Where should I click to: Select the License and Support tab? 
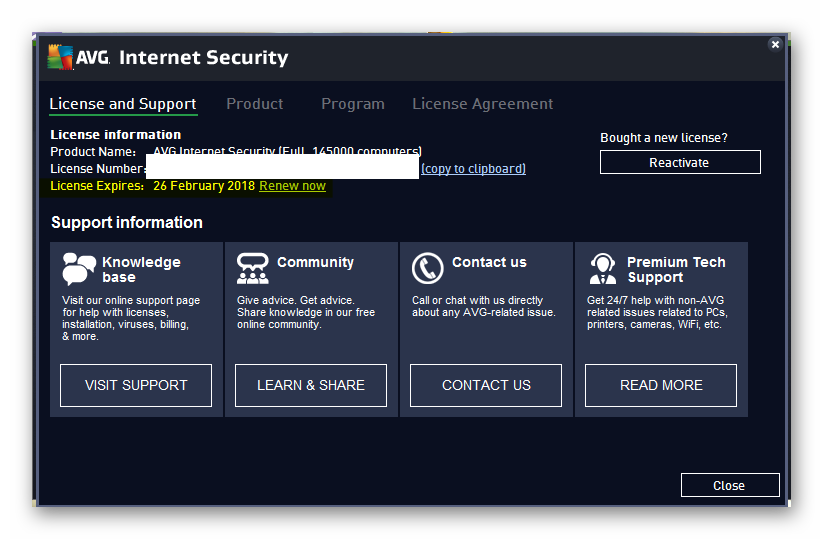coord(123,104)
